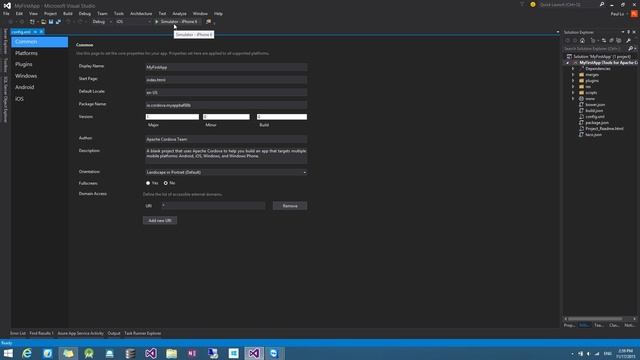The height and width of the screenshot is (360, 640).
Task: Click the Display Name input field
Action: pos(226,67)
